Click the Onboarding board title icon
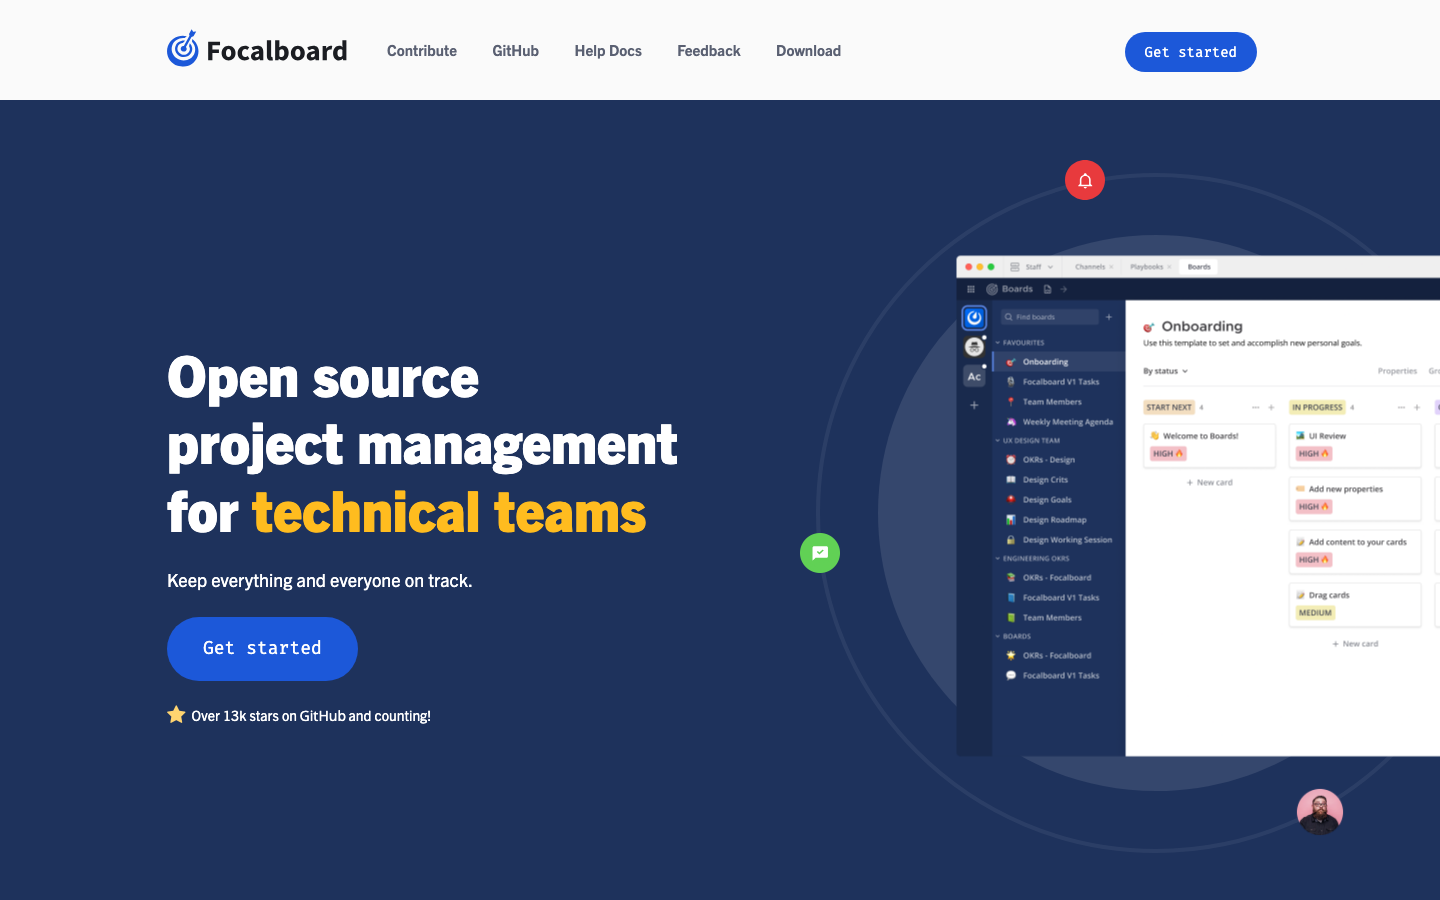The image size is (1440, 900). click(x=1149, y=327)
